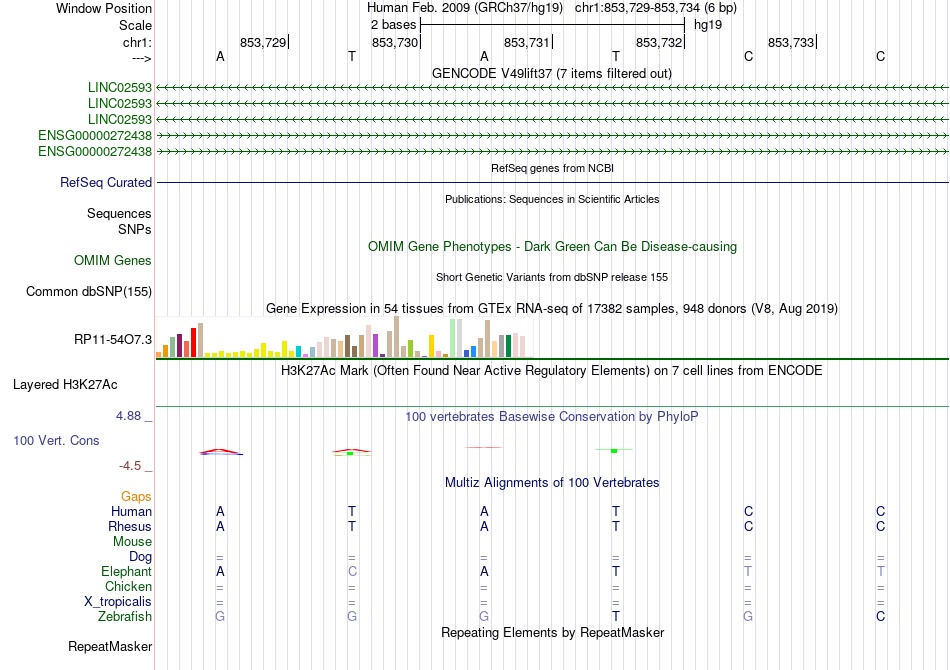The width and height of the screenshot is (950, 670).
Task: Click the Human Feb. 2009 (GRCh37/hg19) header
Action: coord(465,8)
